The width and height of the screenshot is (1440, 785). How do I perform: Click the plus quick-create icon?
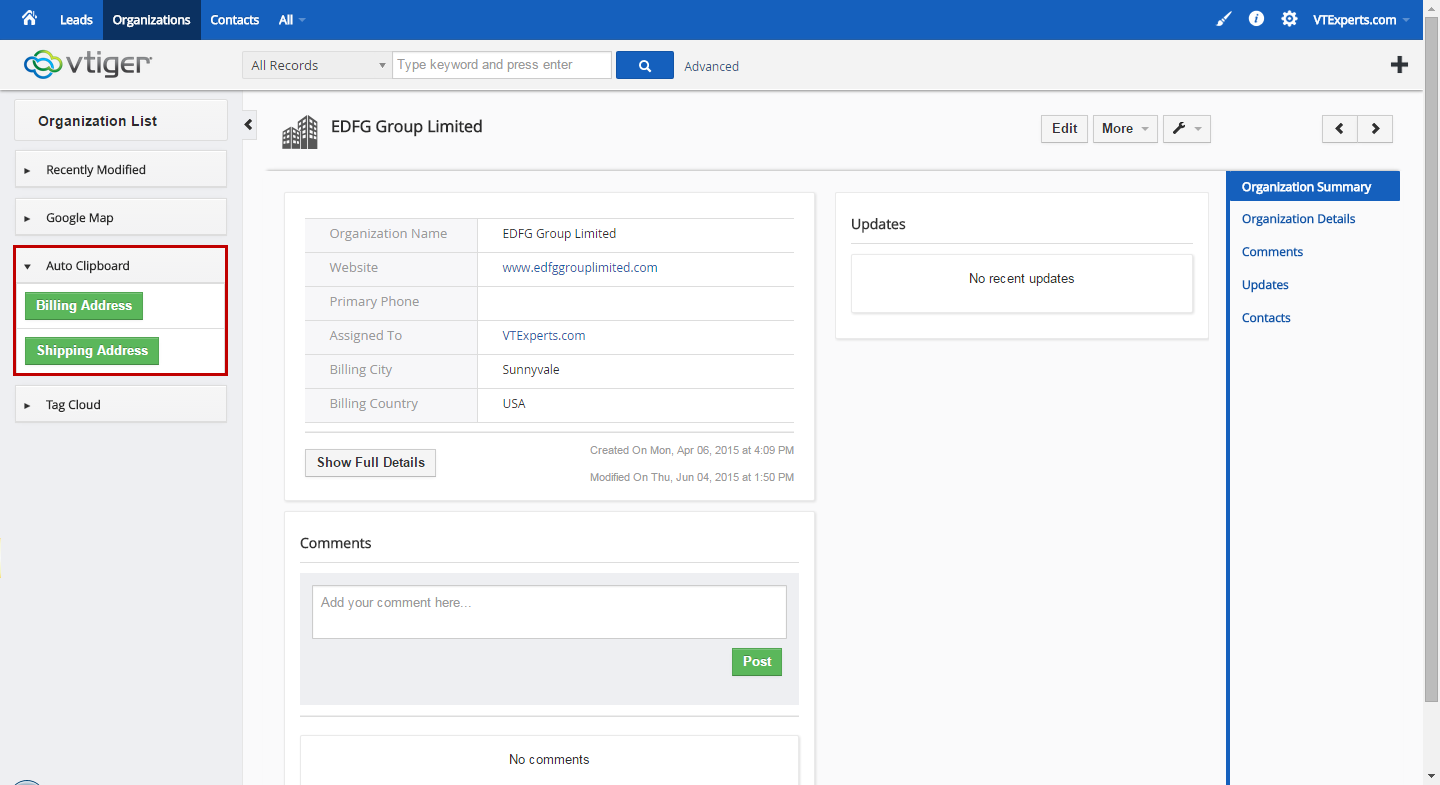[1400, 65]
